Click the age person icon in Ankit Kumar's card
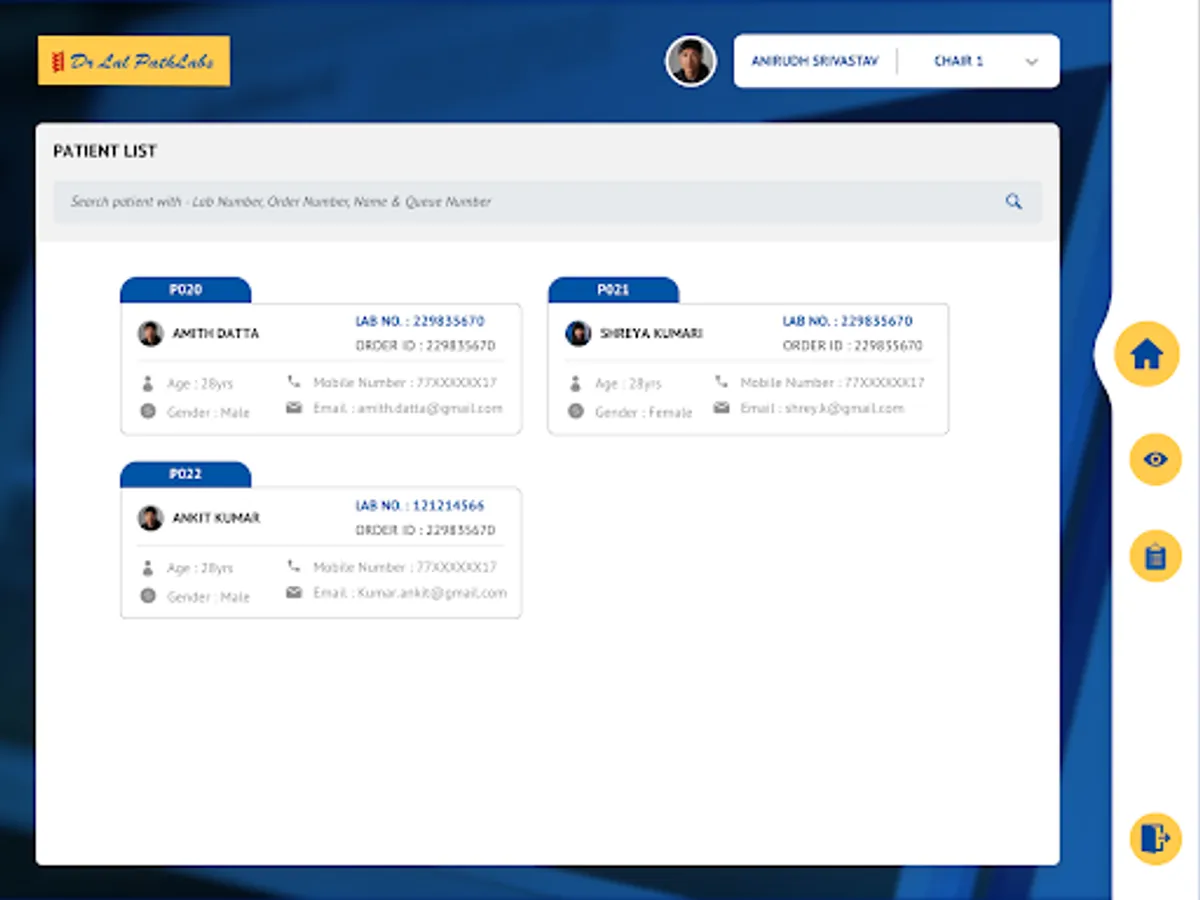This screenshot has width=1200, height=900. point(148,568)
